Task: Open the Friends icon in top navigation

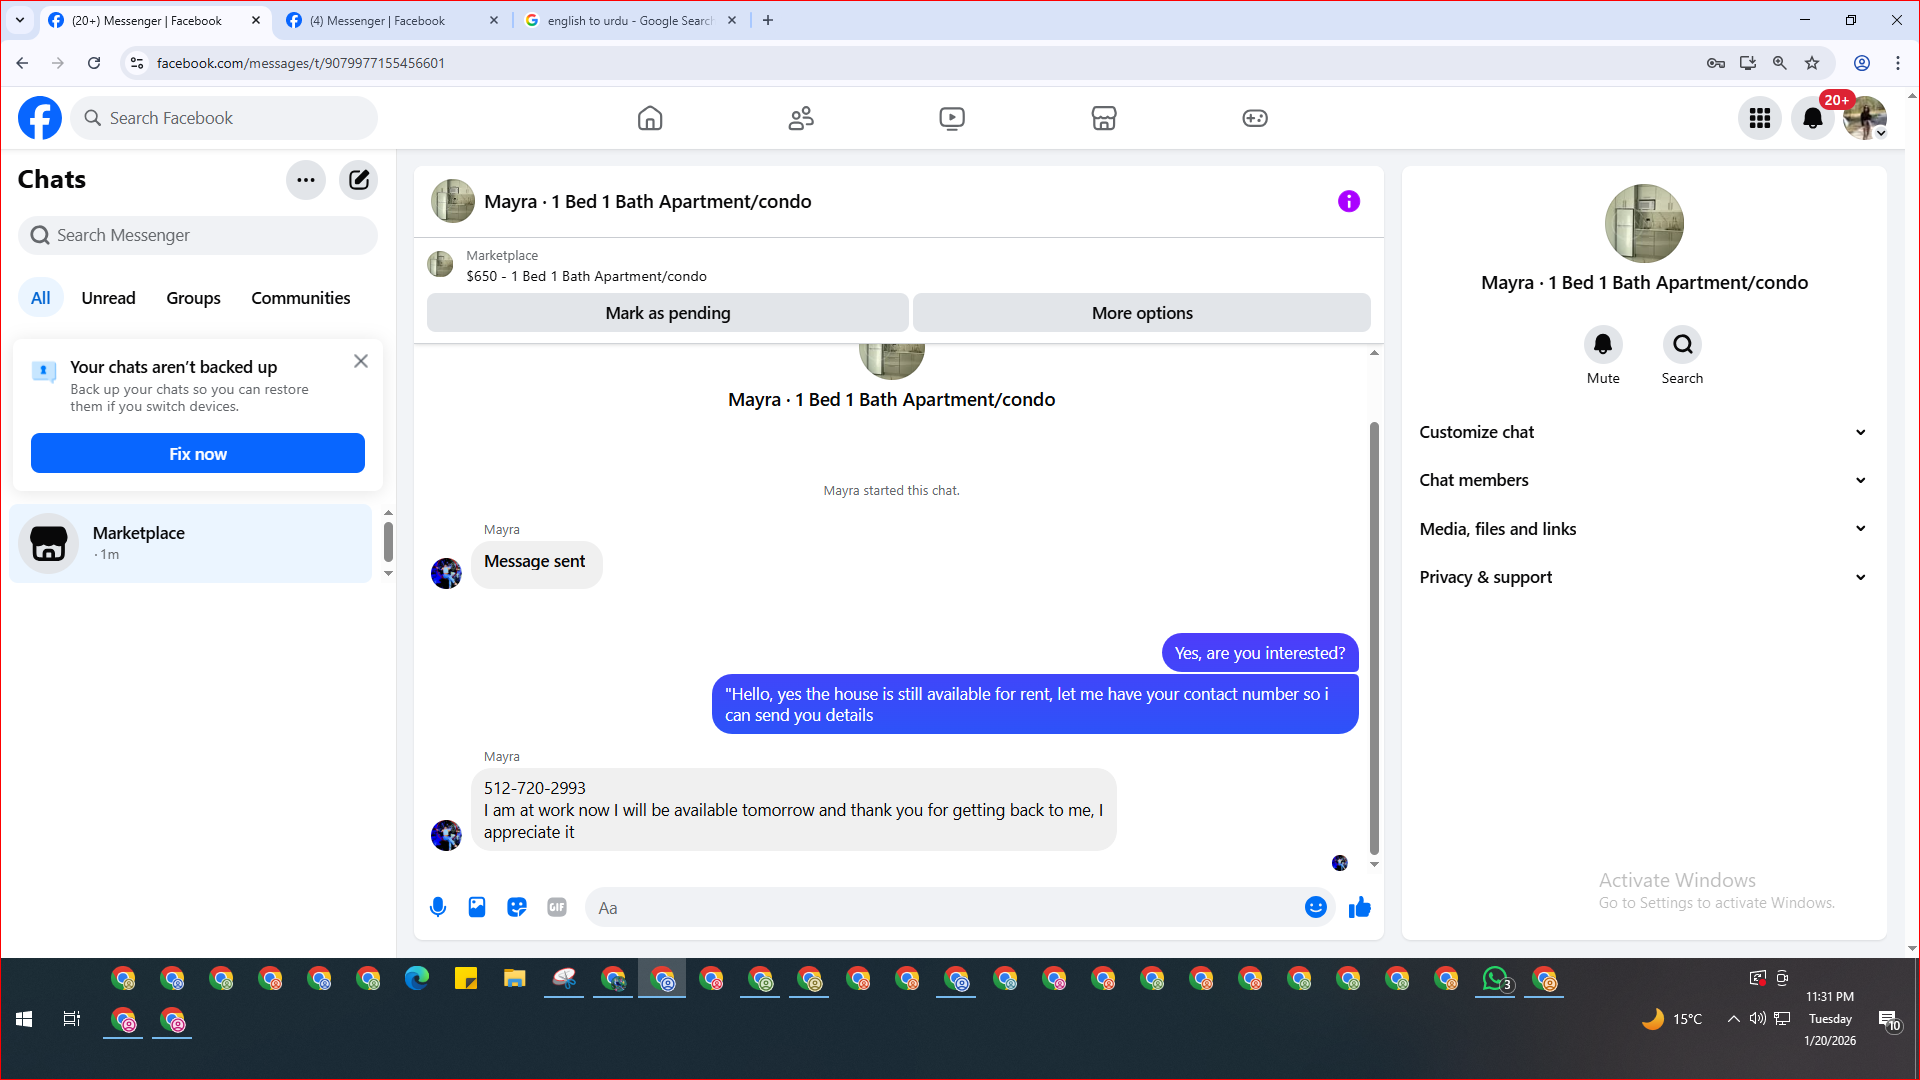Action: (801, 118)
